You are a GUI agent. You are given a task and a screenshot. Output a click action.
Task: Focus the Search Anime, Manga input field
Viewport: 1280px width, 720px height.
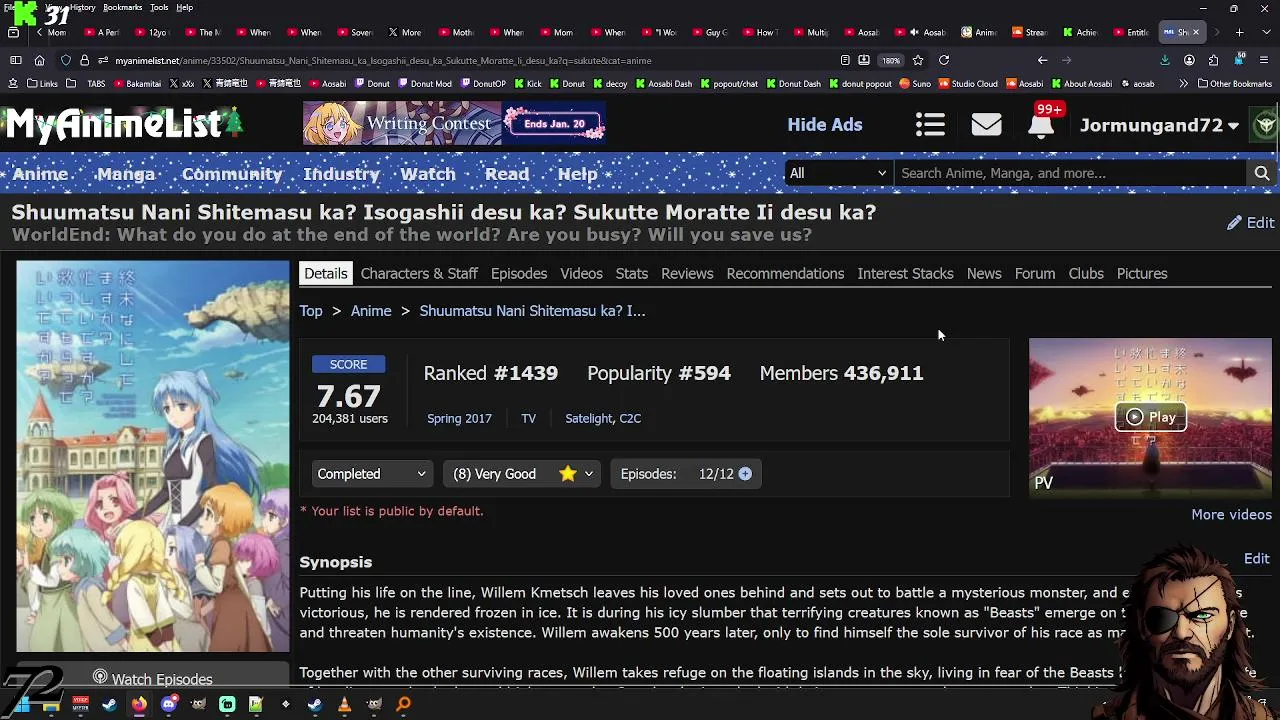pyautogui.click(x=1070, y=173)
